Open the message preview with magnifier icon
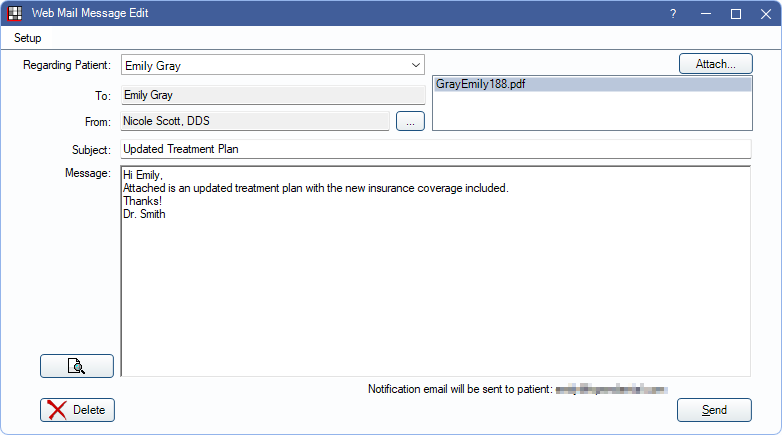The image size is (782, 435). coord(77,366)
